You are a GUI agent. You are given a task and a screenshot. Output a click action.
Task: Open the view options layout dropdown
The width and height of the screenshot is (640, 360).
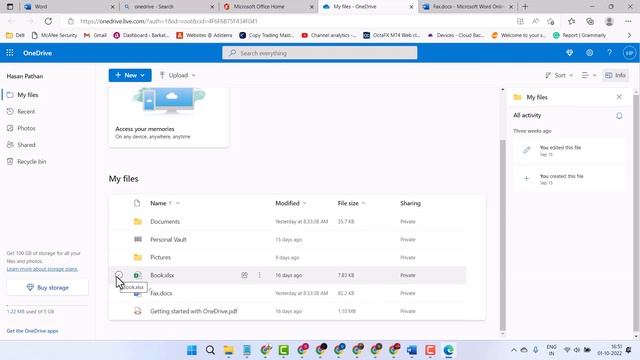[x=589, y=75]
